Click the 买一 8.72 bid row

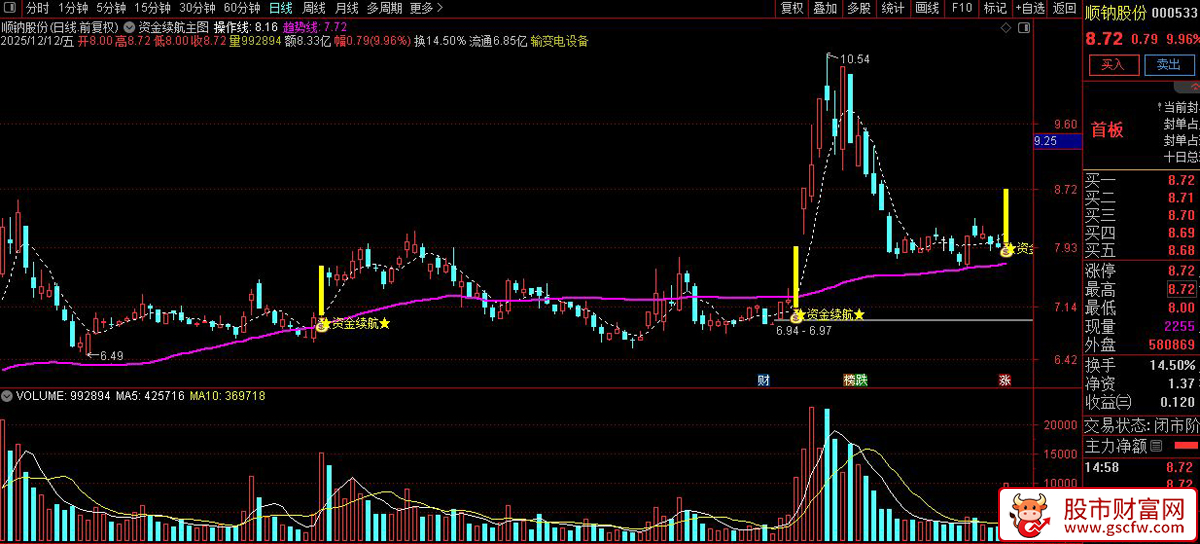1142,181
